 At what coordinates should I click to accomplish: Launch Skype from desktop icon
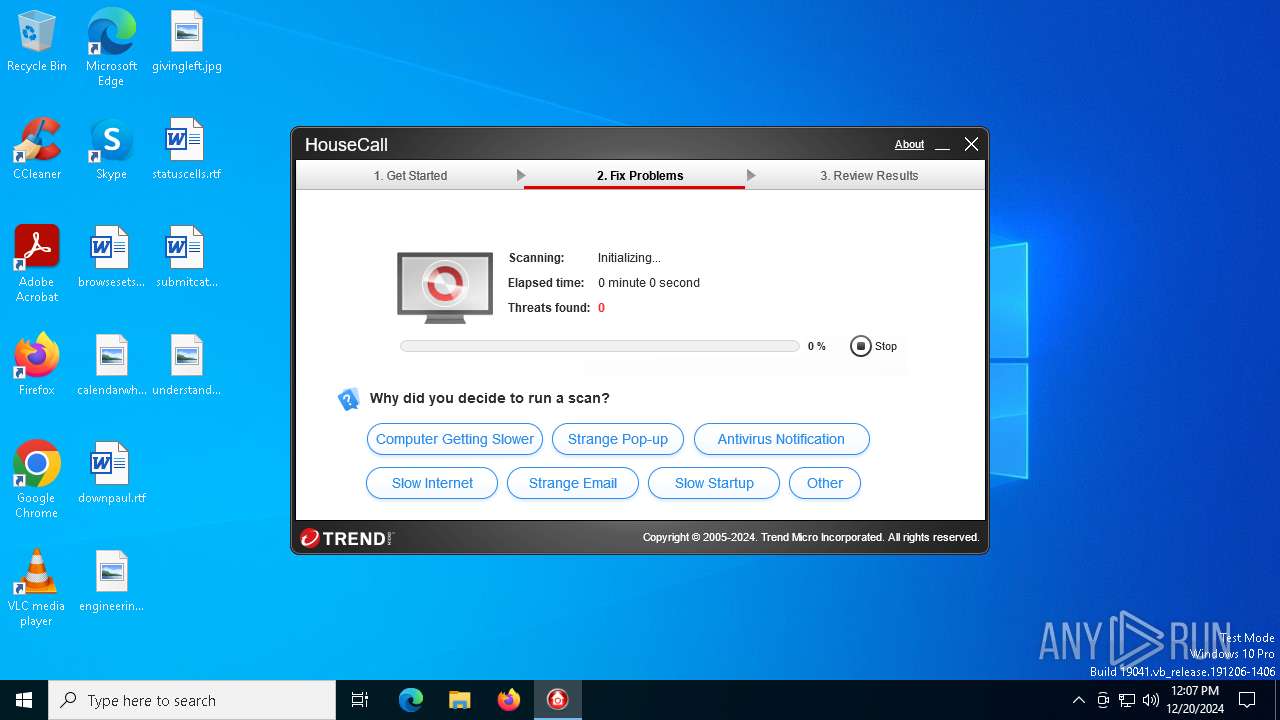[x=111, y=150]
